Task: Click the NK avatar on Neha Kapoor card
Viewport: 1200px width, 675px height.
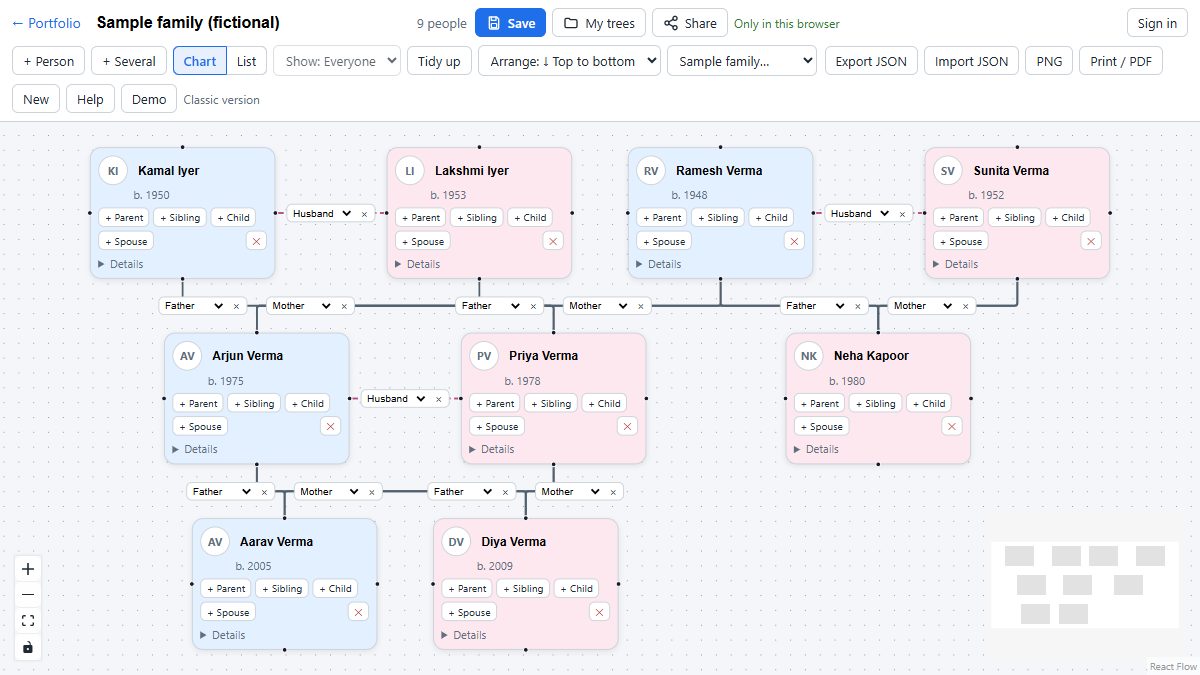Action: 808,356
